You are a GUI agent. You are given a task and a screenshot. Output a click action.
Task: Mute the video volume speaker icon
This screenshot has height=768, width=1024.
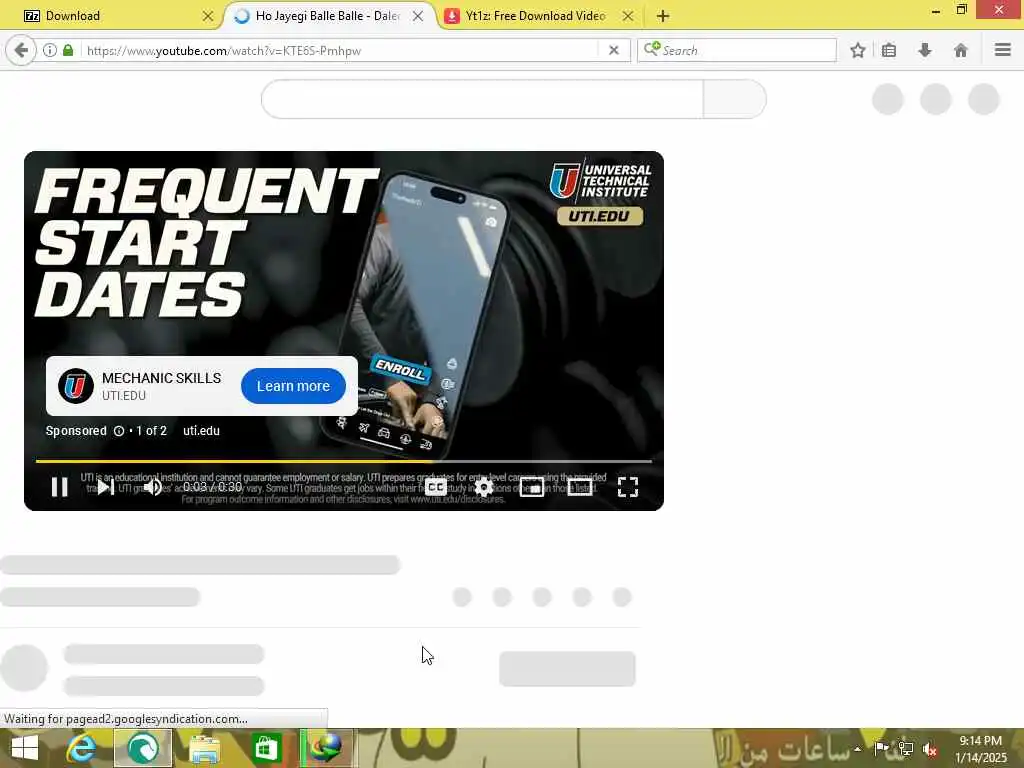click(x=153, y=487)
